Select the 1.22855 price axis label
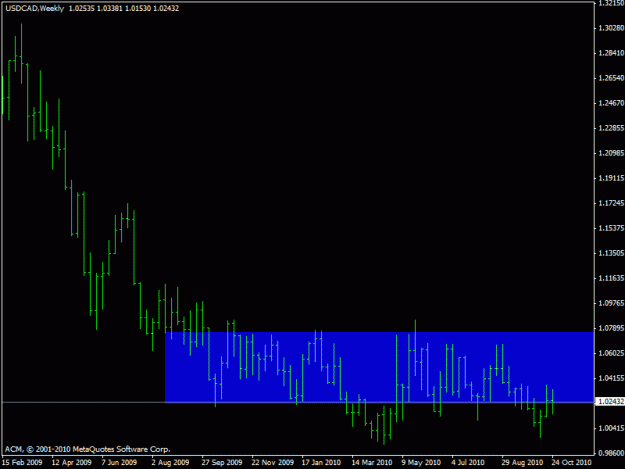625x469 pixels. [611, 128]
